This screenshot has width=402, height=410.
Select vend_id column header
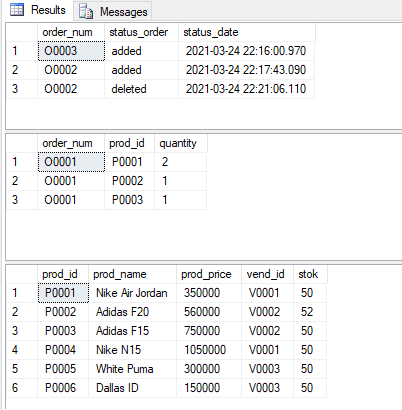click(x=267, y=274)
